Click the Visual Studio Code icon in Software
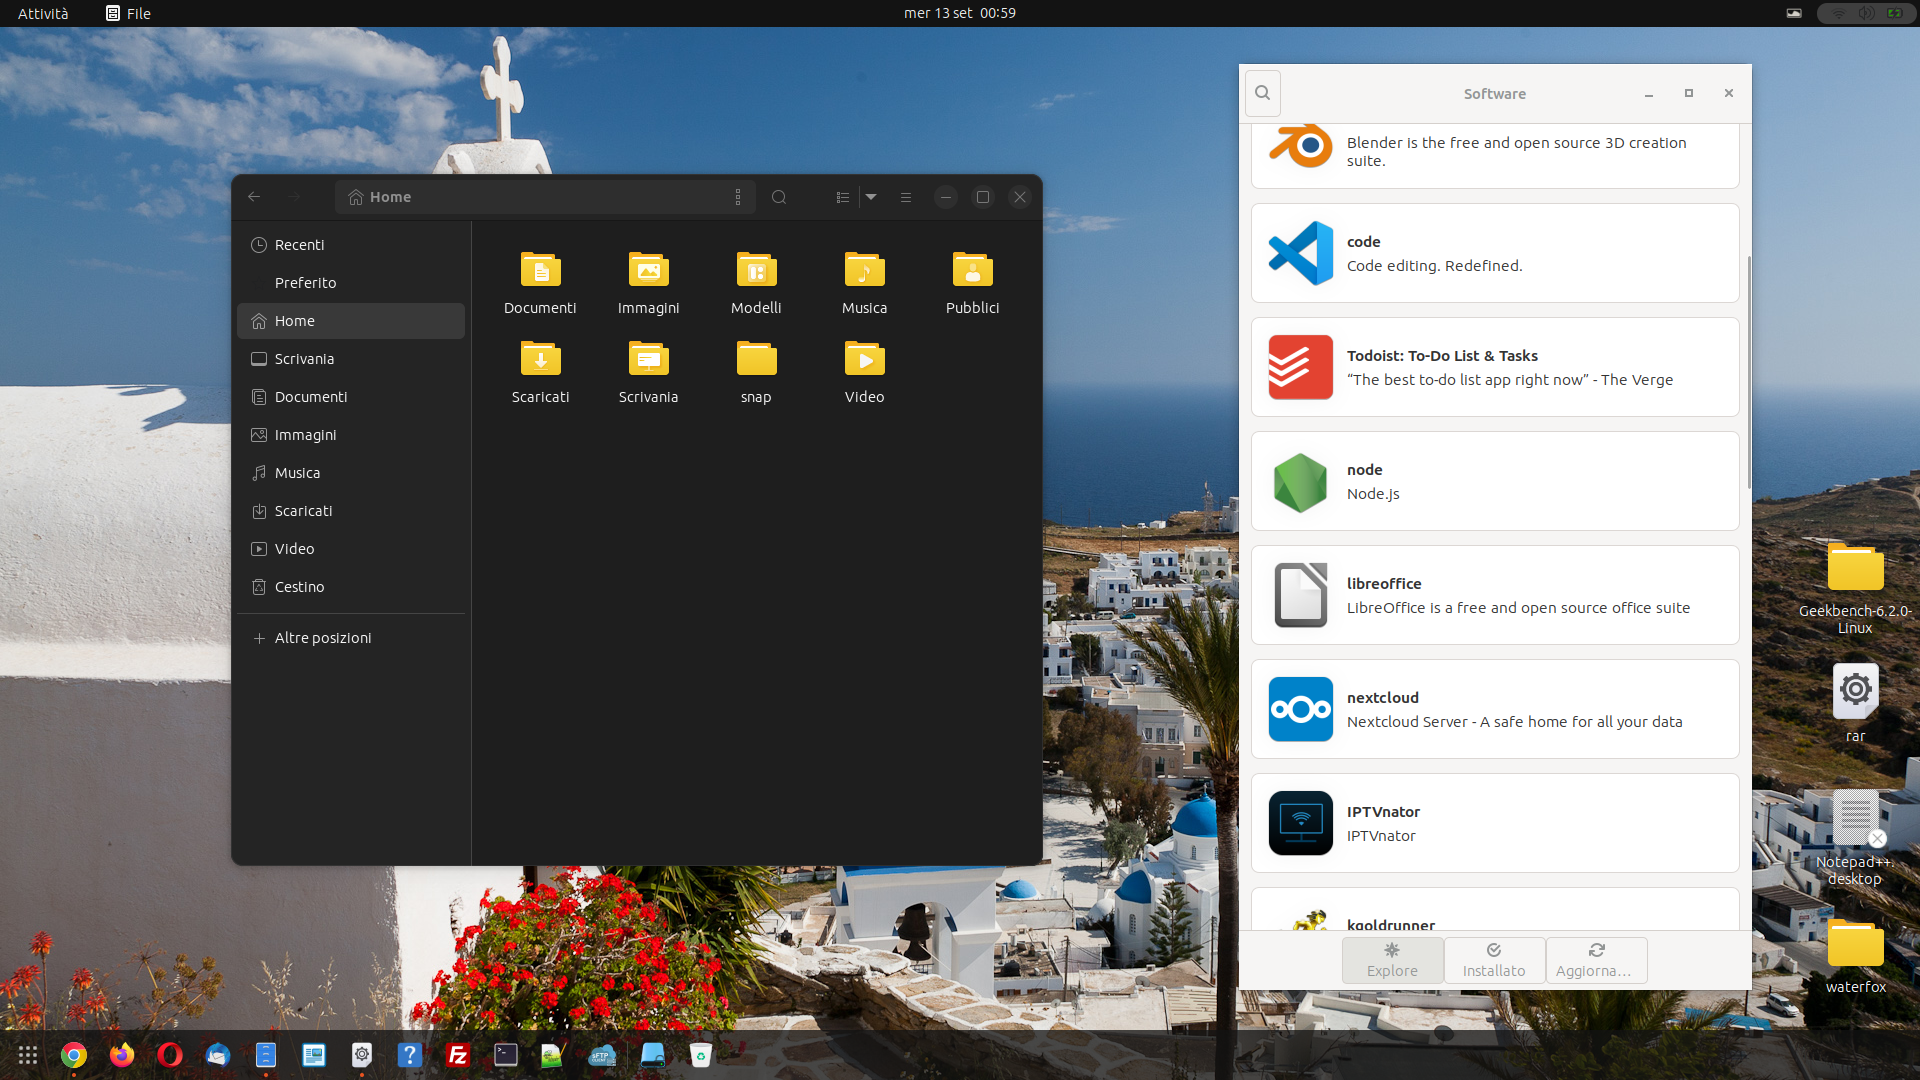This screenshot has height=1080, width=1920. click(1300, 253)
